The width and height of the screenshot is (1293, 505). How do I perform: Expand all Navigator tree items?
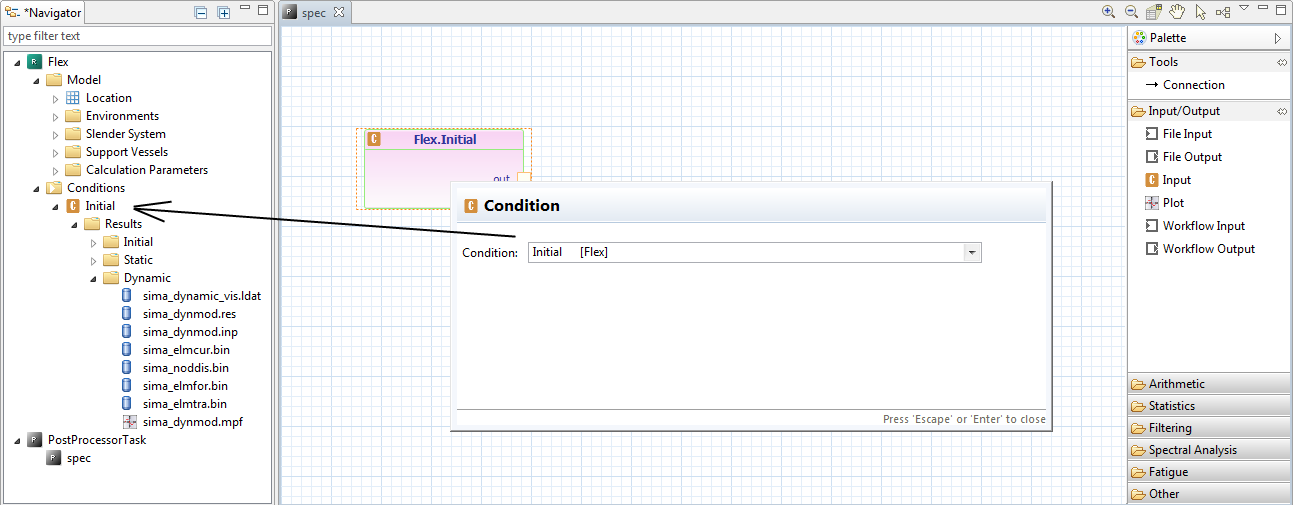(224, 13)
